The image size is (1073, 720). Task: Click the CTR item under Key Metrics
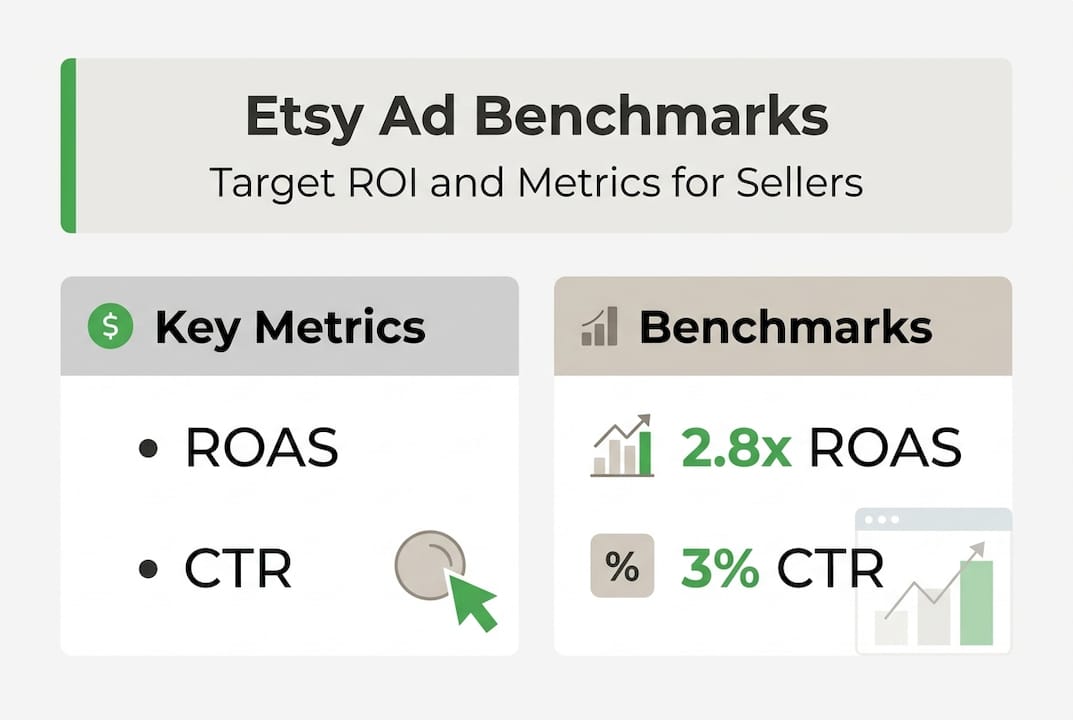(238, 569)
